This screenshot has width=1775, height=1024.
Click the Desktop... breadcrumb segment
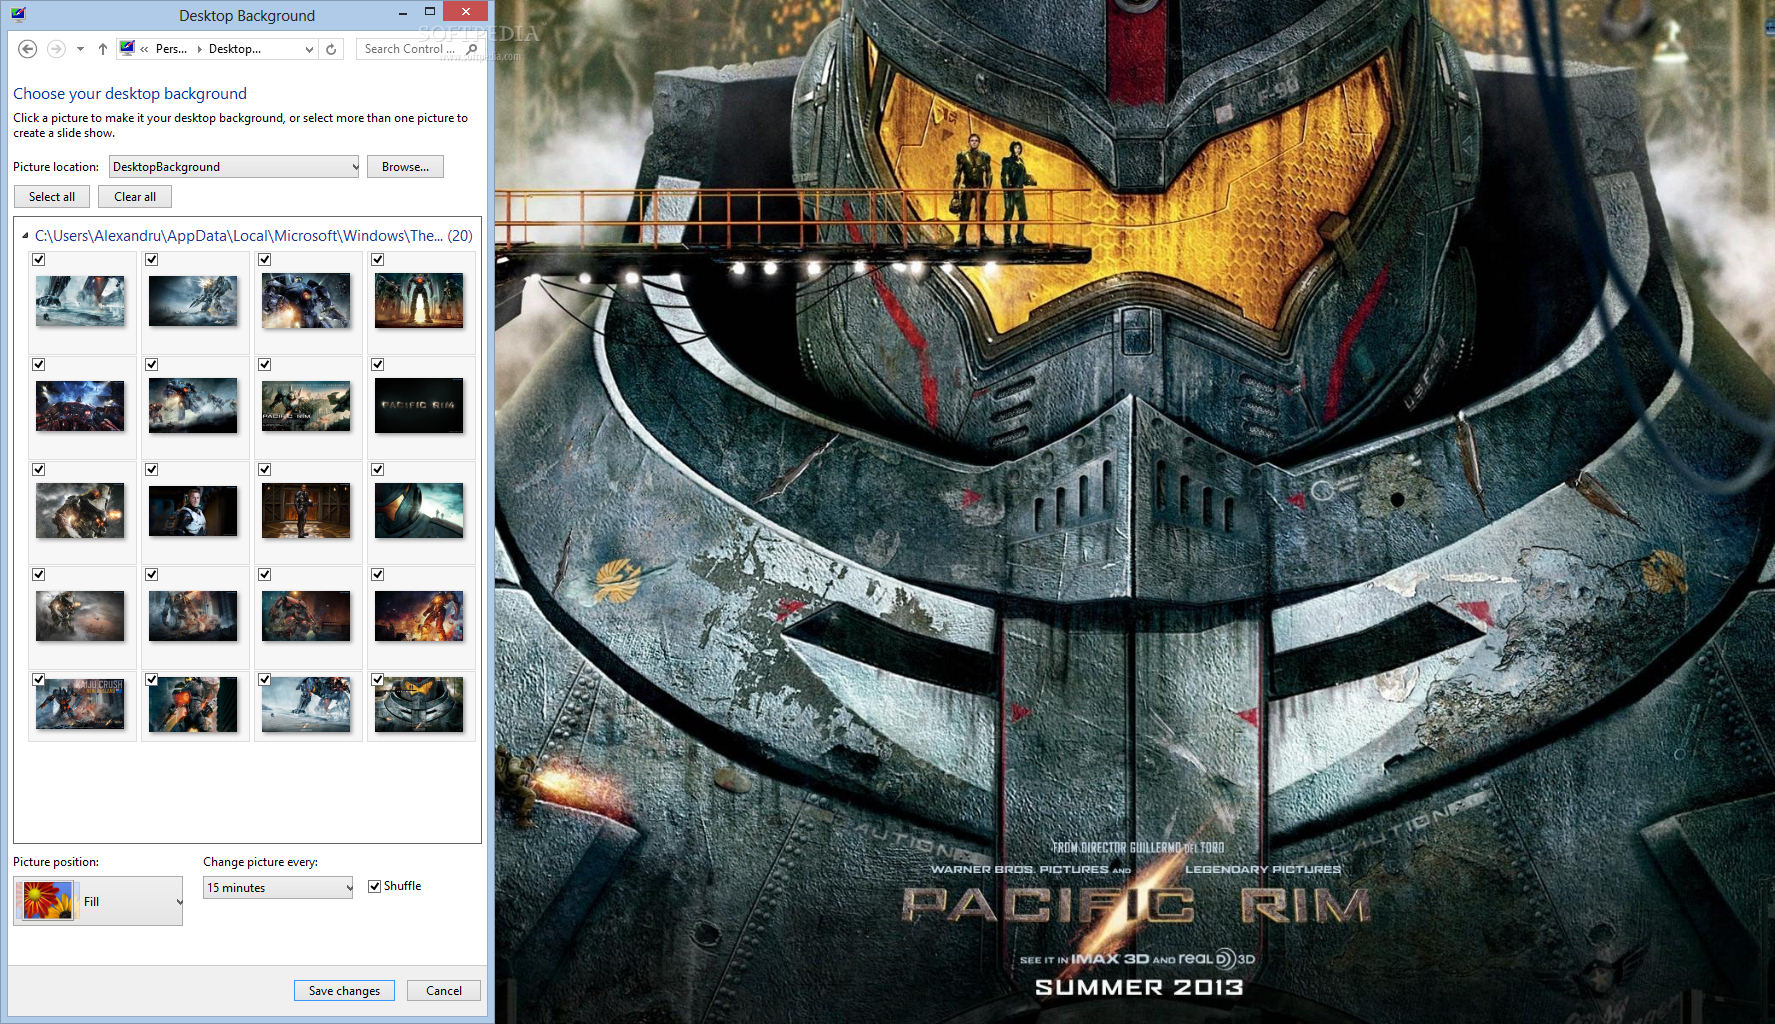tap(235, 49)
